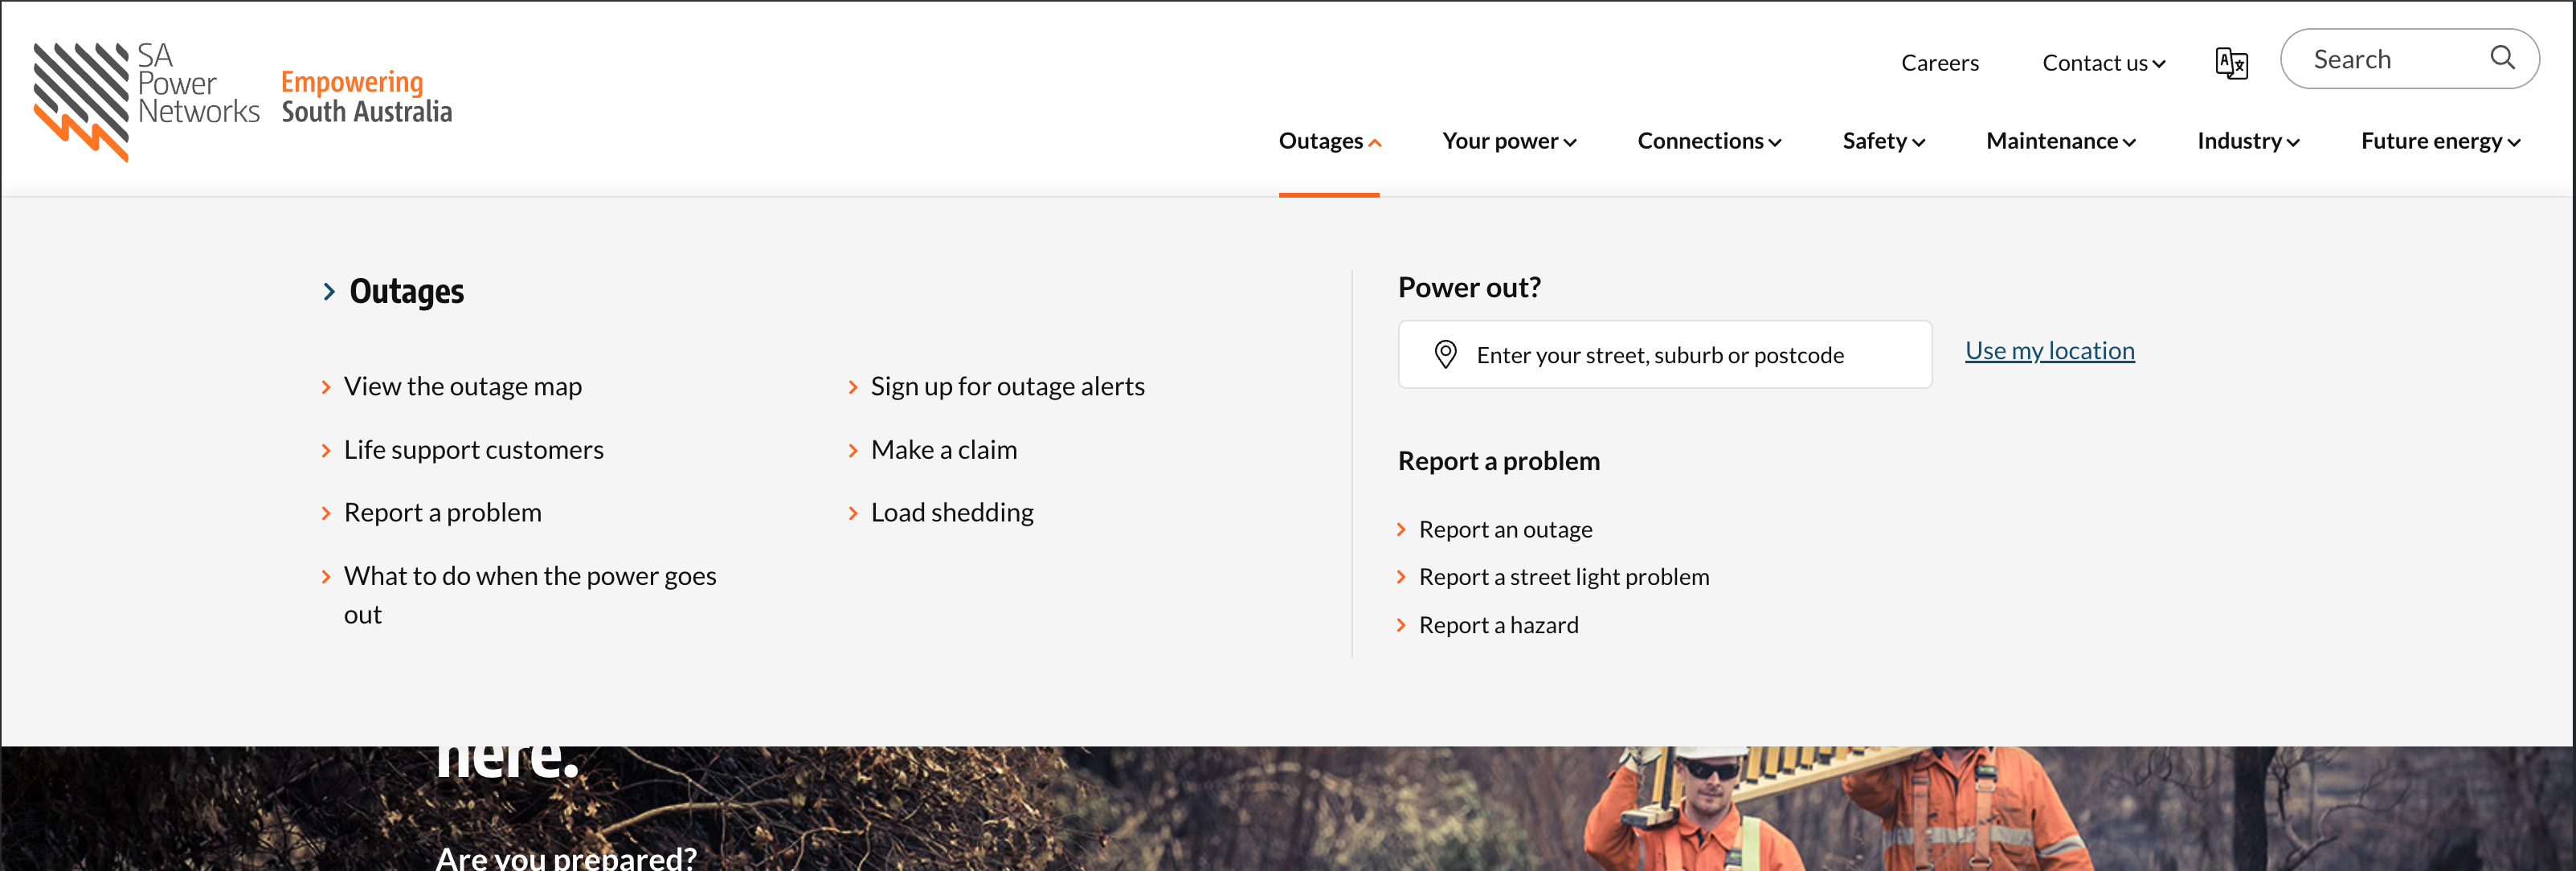
Task: Open Load shedding
Action: coord(952,512)
